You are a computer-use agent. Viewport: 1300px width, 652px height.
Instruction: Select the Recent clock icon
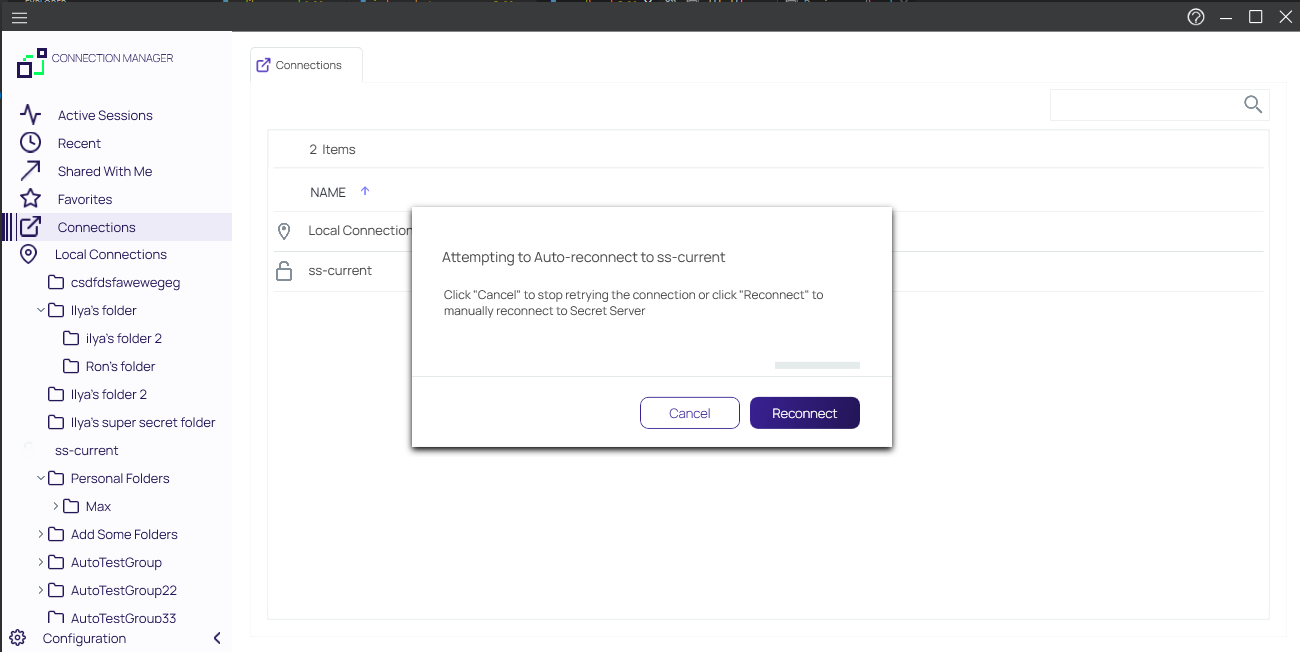coord(28,142)
